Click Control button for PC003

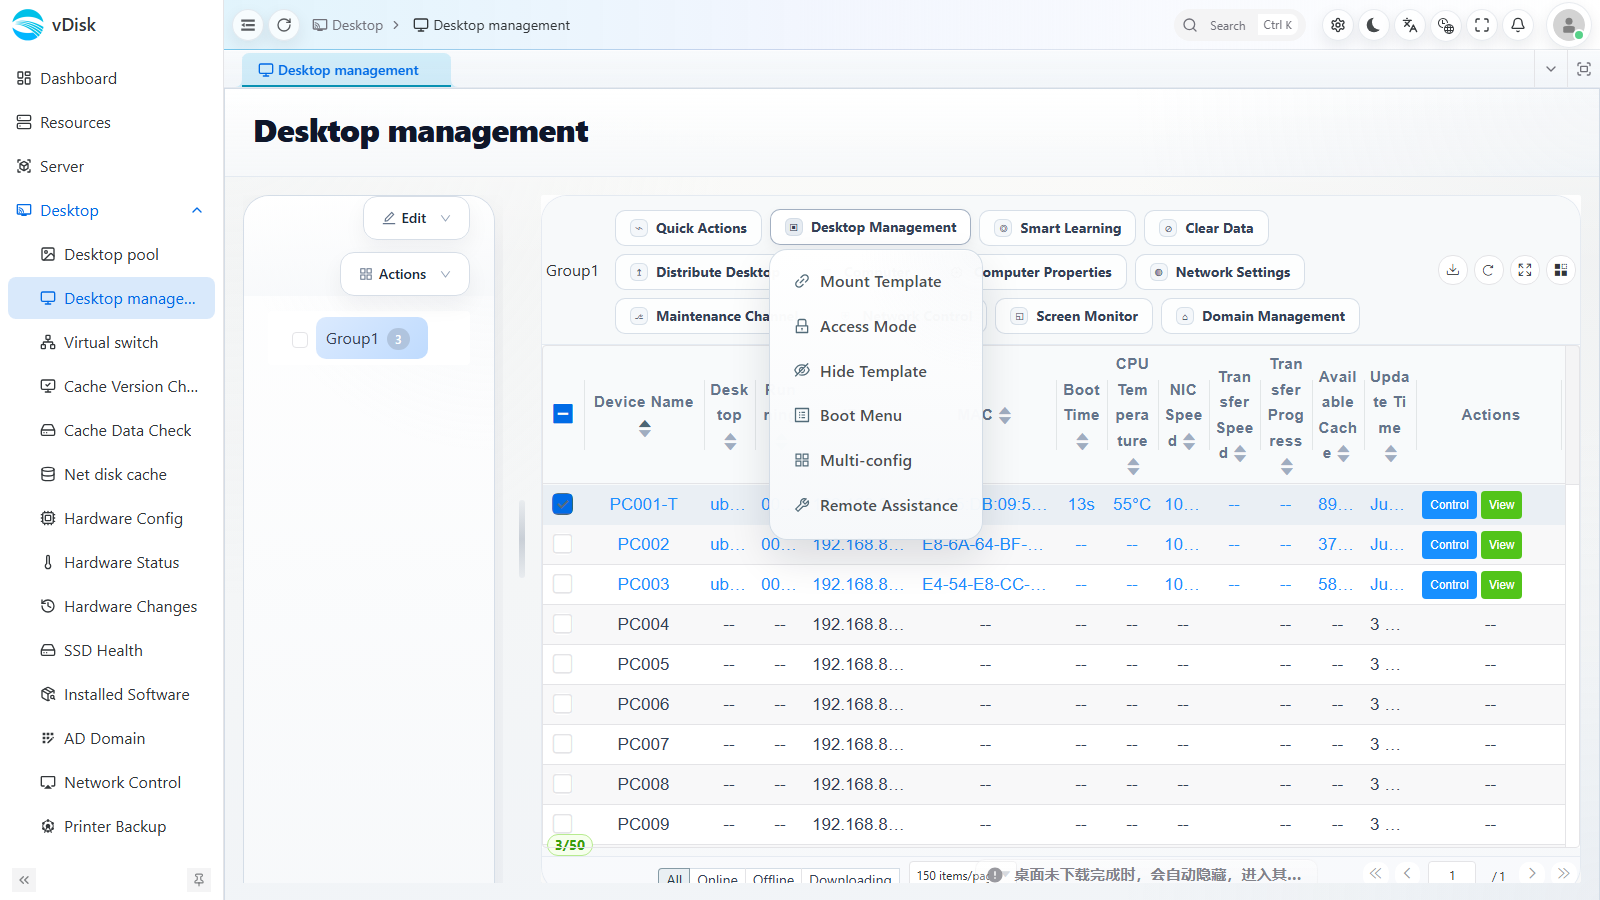[1449, 585]
